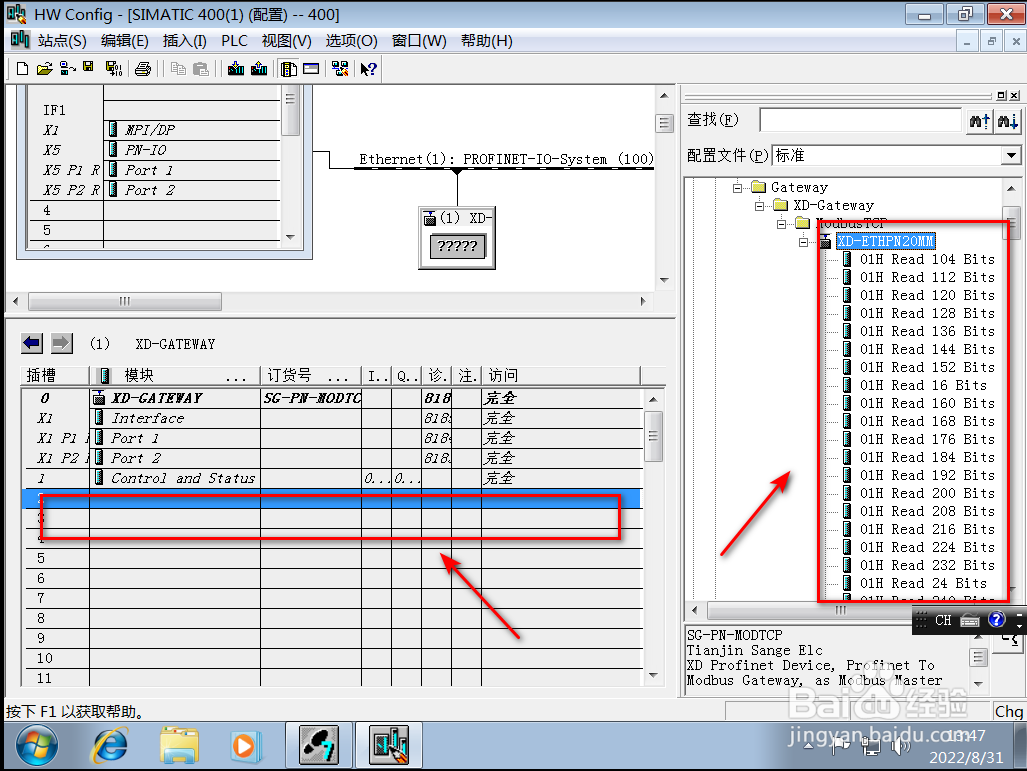Open Windows Media Player from taskbar
This screenshot has width=1027, height=771.
[x=246, y=746]
